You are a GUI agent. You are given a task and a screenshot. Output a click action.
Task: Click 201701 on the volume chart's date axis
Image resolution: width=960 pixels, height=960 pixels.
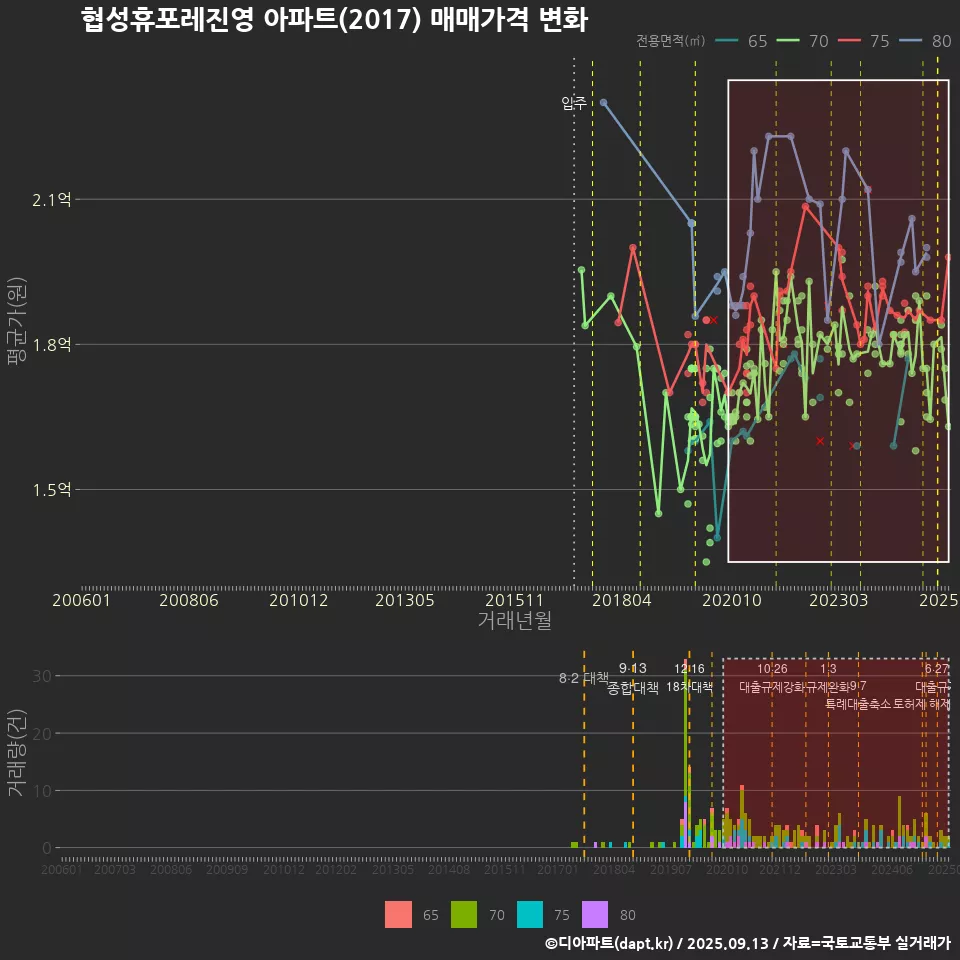pyautogui.click(x=558, y=869)
